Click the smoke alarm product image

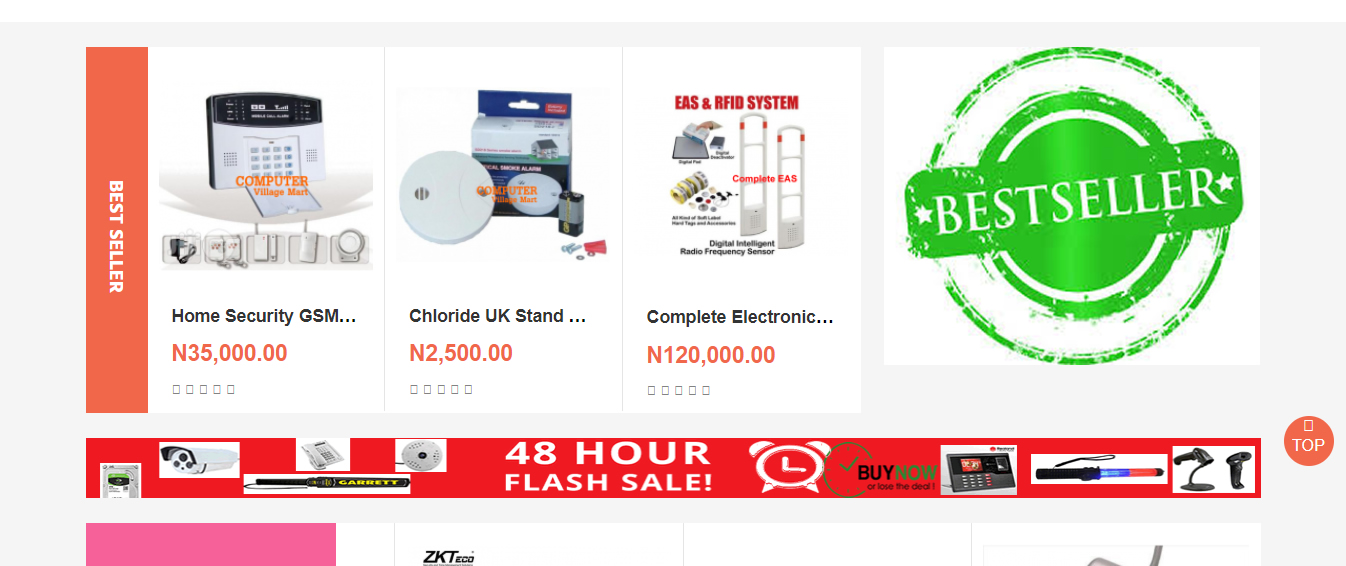point(503,176)
